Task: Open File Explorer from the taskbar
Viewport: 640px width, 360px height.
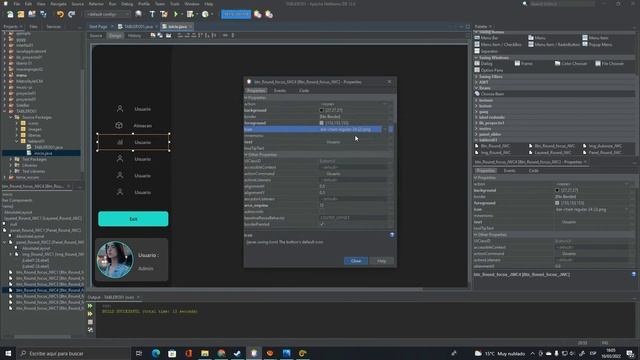Action: pyautogui.click(x=205, y=353)
